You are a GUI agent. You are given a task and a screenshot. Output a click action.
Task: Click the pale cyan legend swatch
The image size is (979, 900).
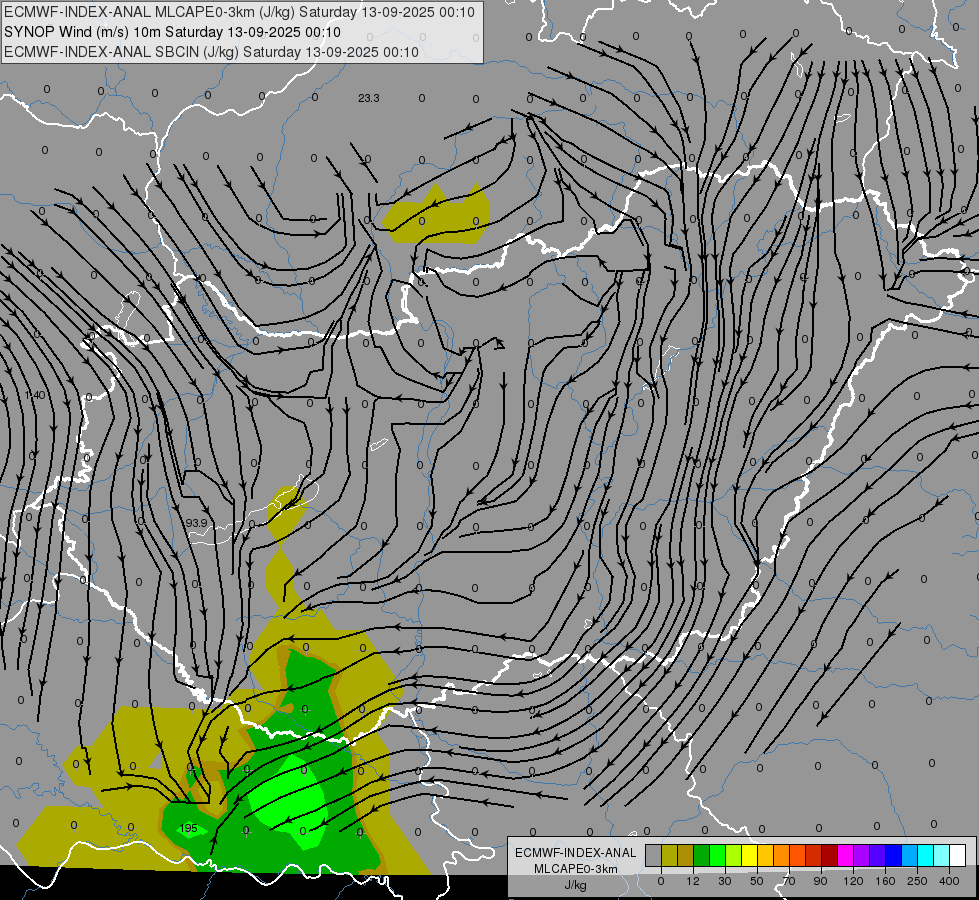942,856
